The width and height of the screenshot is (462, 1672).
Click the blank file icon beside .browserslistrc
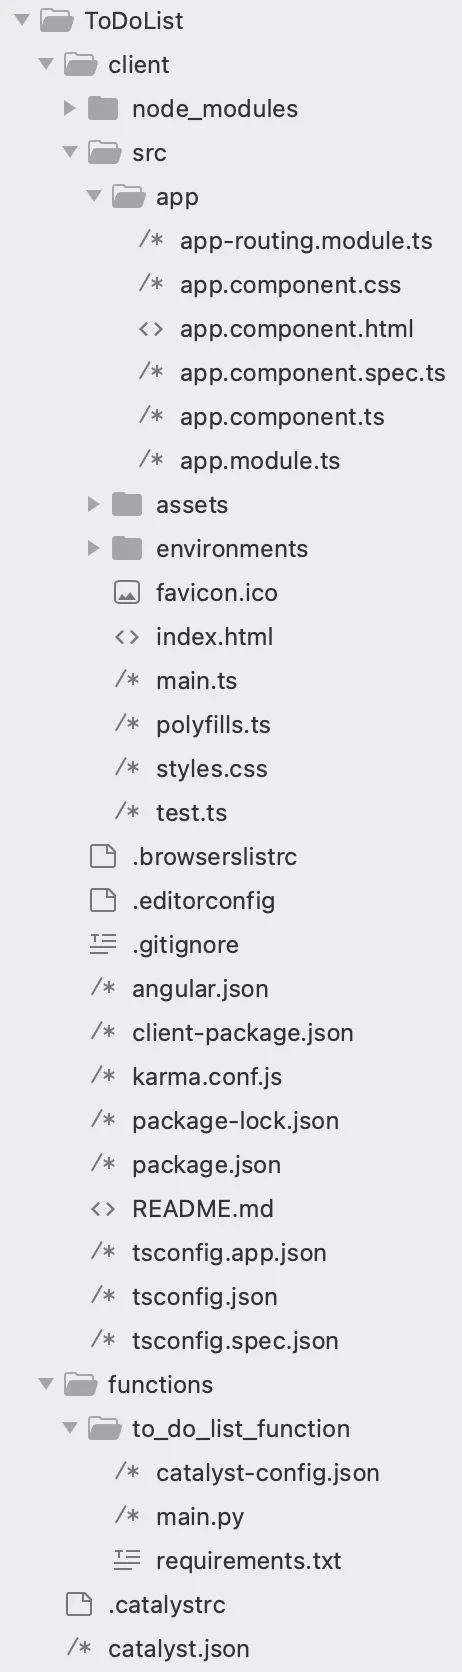coord(103,856)
